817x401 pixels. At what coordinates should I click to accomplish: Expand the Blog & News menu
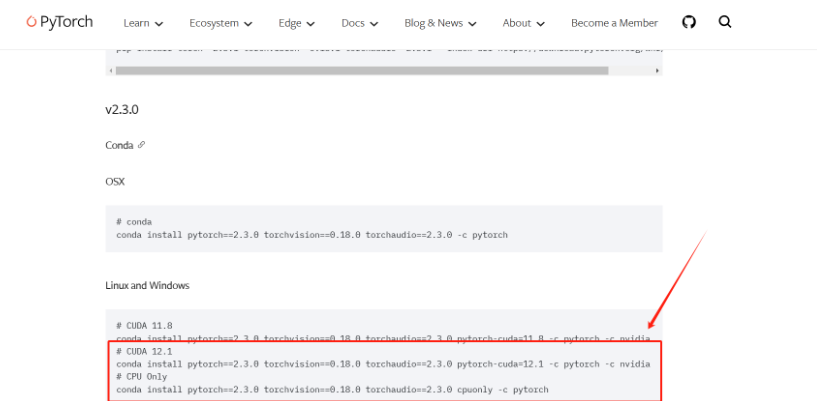440,23
